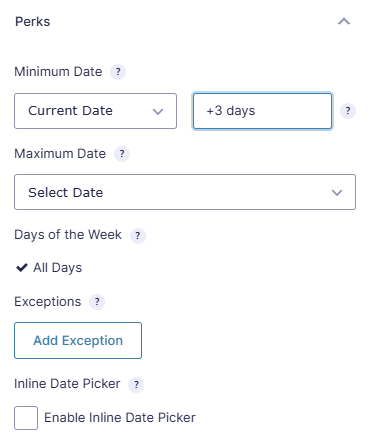Collapse the Perks section with the chevron
370x440 pixels.
point(344,22)
